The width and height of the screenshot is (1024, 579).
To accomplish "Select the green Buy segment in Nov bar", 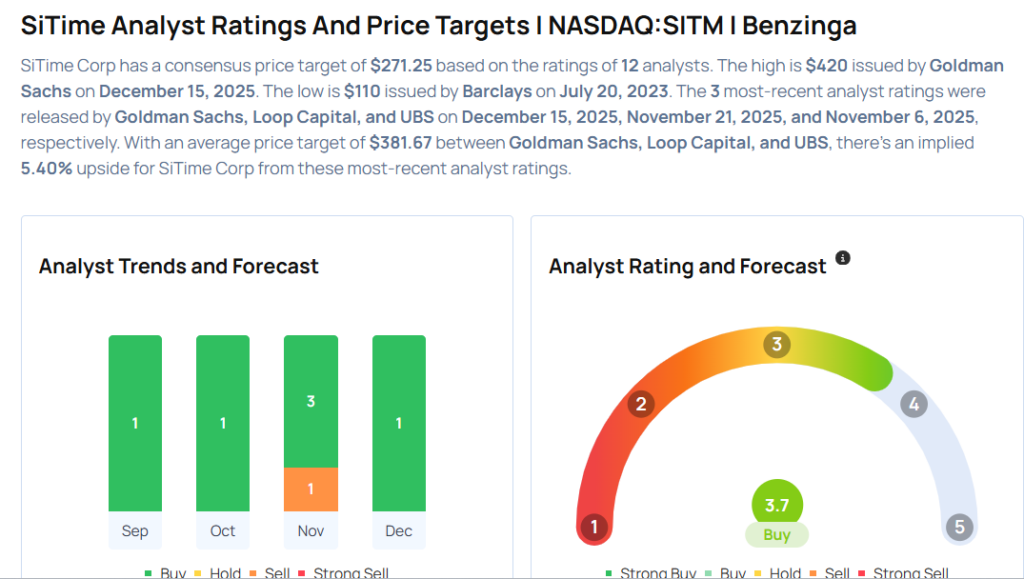I will pos(311,401).
